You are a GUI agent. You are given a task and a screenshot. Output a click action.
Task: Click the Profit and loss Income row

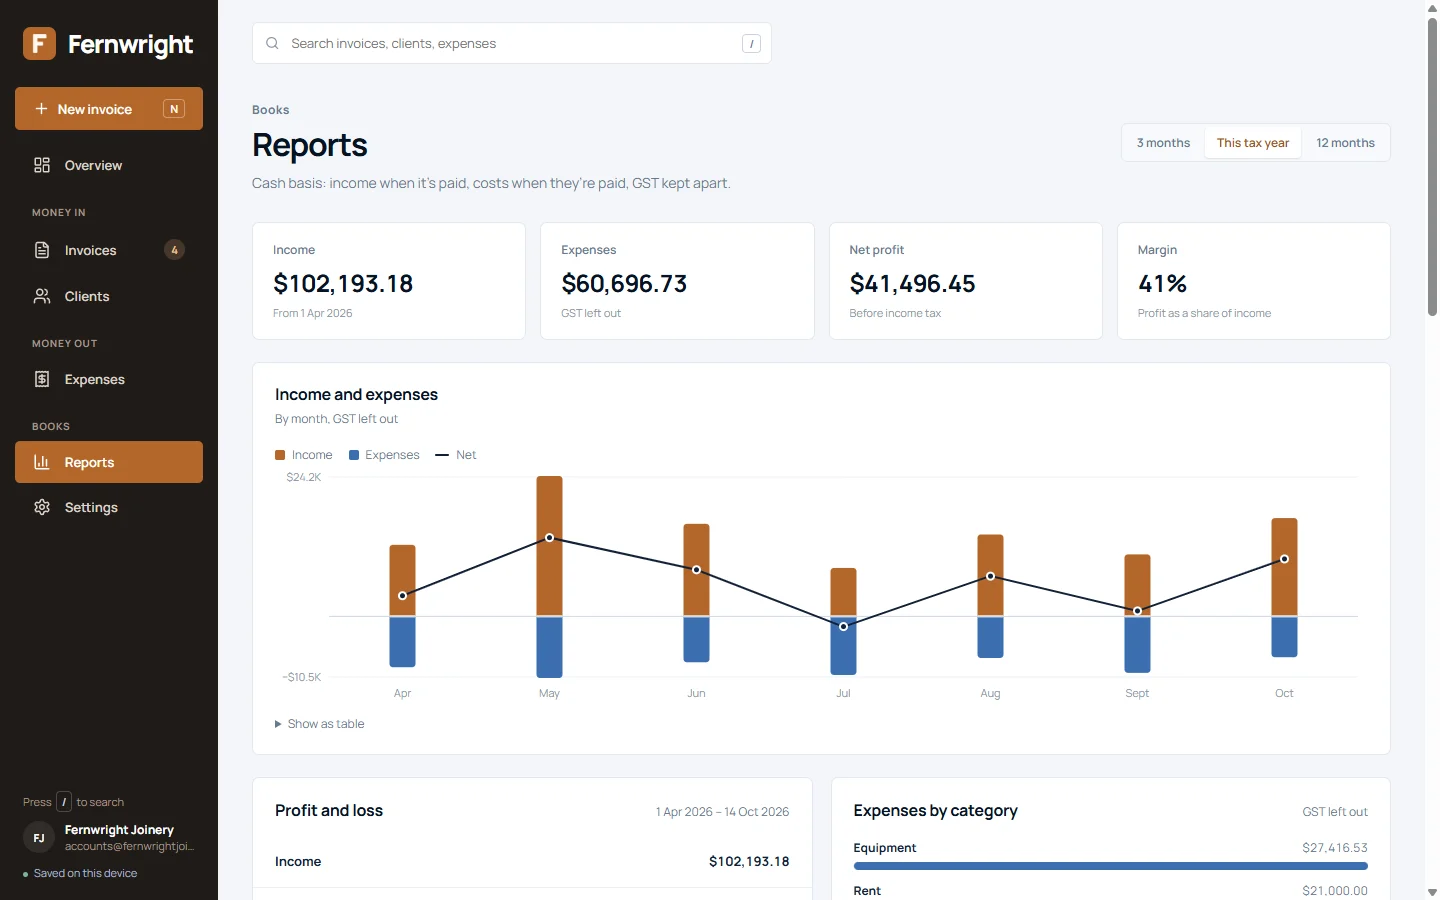click(532, 861)
